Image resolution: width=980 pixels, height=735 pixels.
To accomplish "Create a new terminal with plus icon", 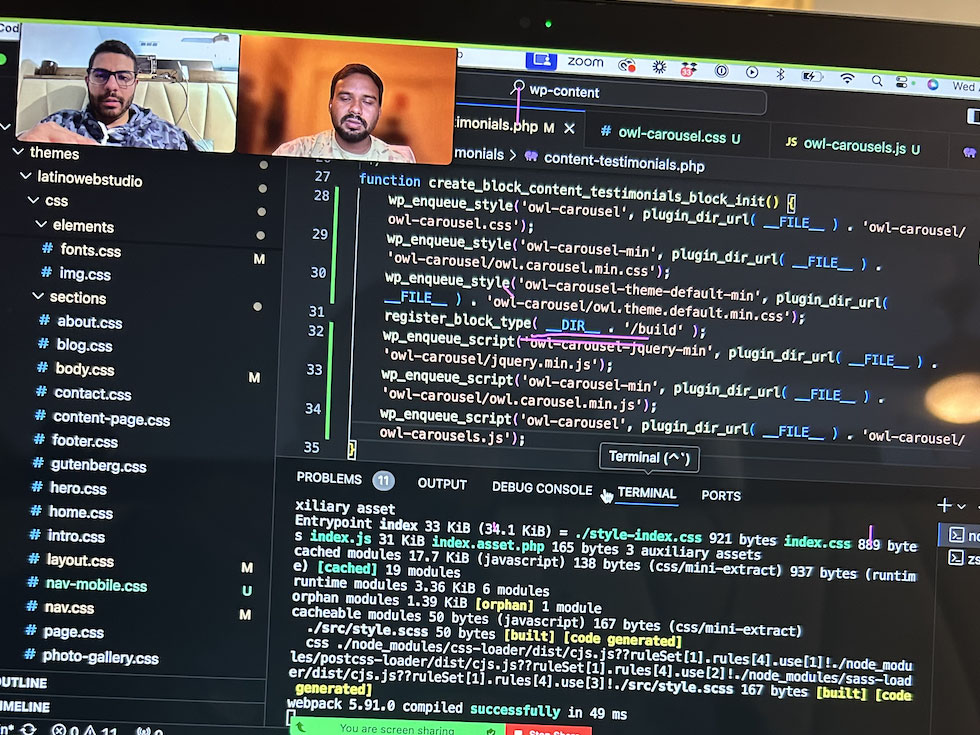I will (944, 505).
